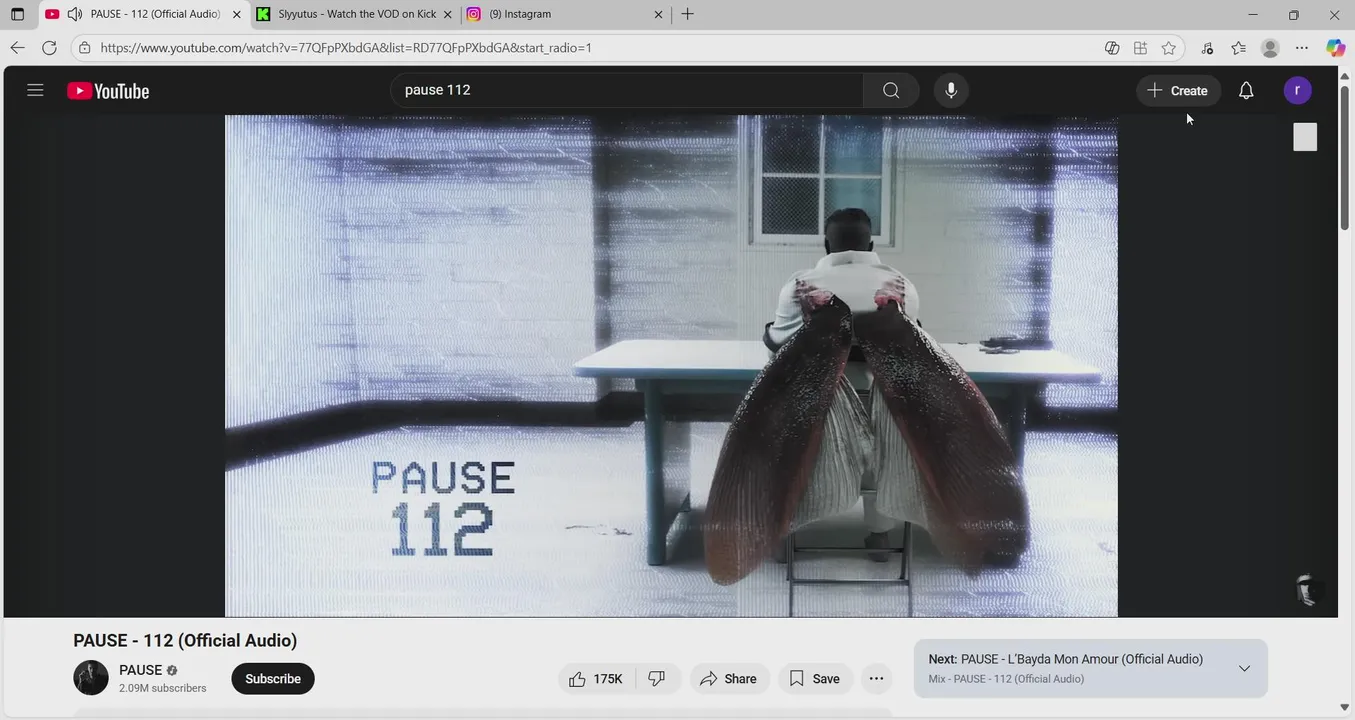
Task: Open next track L'Bayda Mon Amour
Action: pos(1066,659)
